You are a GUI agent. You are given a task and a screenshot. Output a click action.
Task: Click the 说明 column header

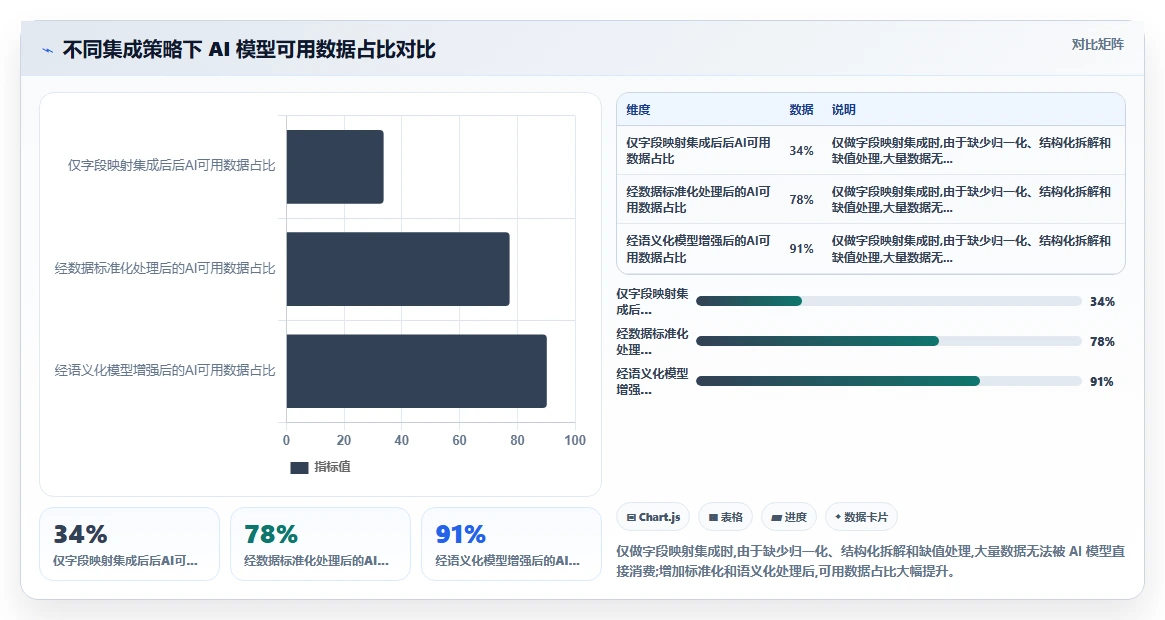[843, 109]
